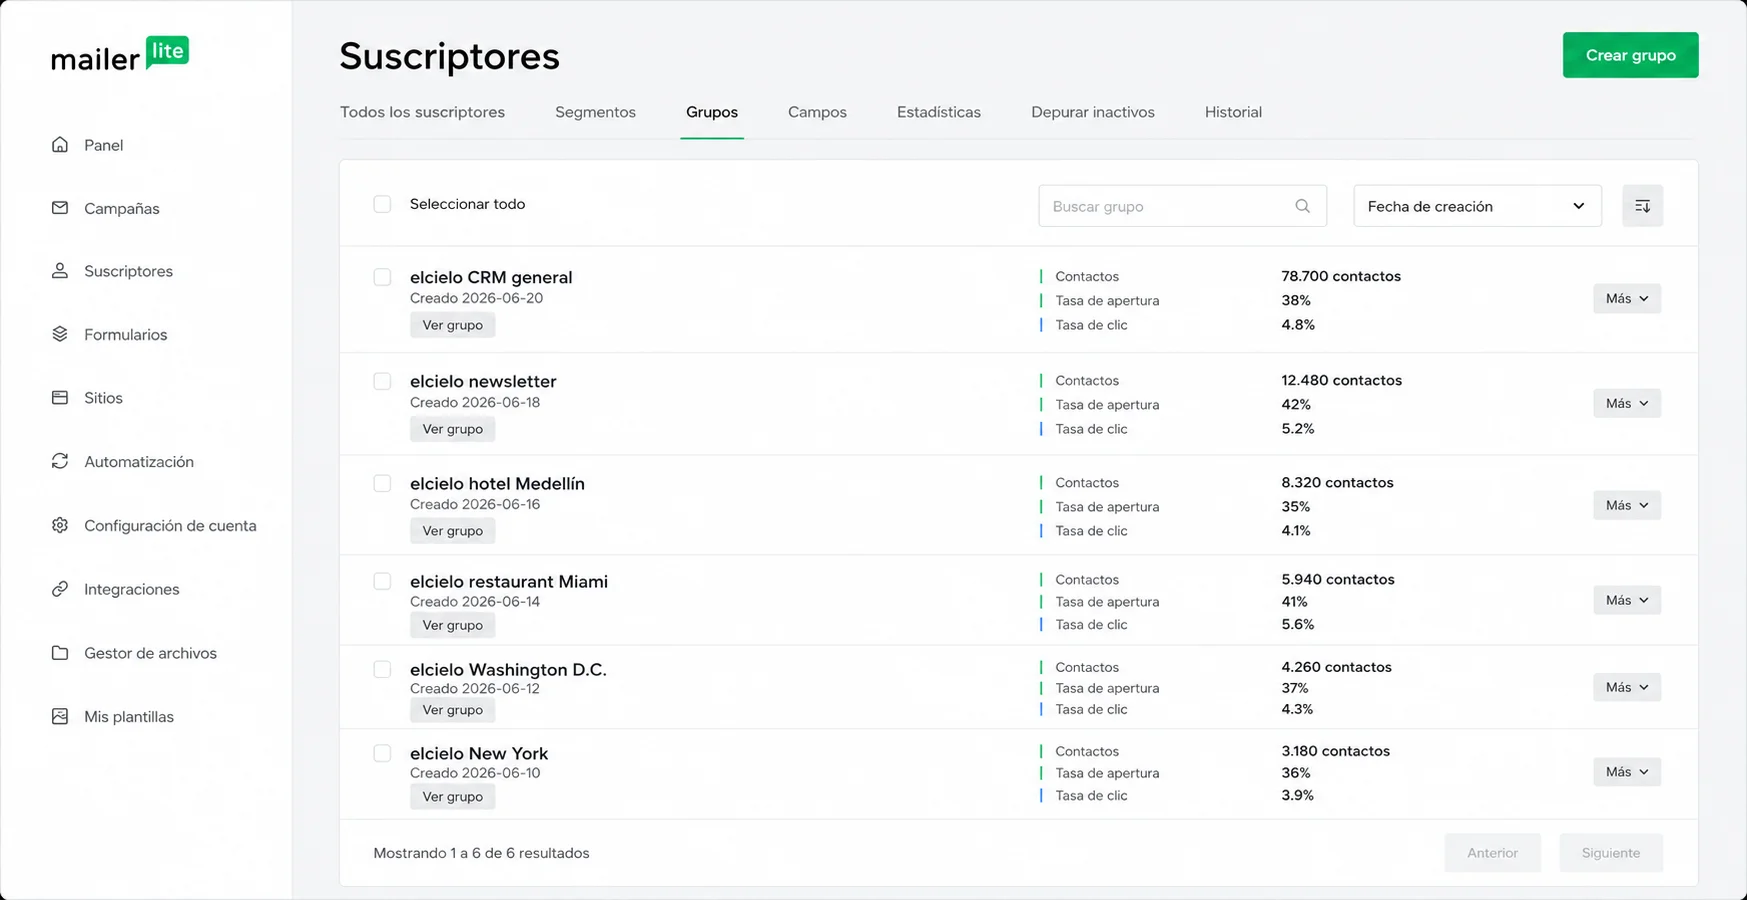Click the search magnifier icon
Viewport: 1747px width, 900px height.
[x=1302, y=206]
